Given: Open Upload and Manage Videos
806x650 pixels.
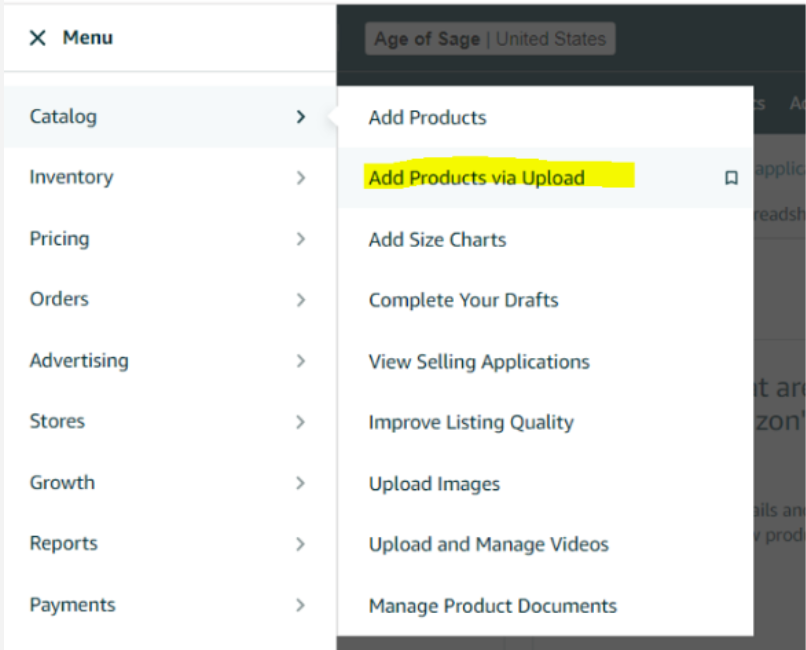Looking at the screenshot, I should click(488, 545).
